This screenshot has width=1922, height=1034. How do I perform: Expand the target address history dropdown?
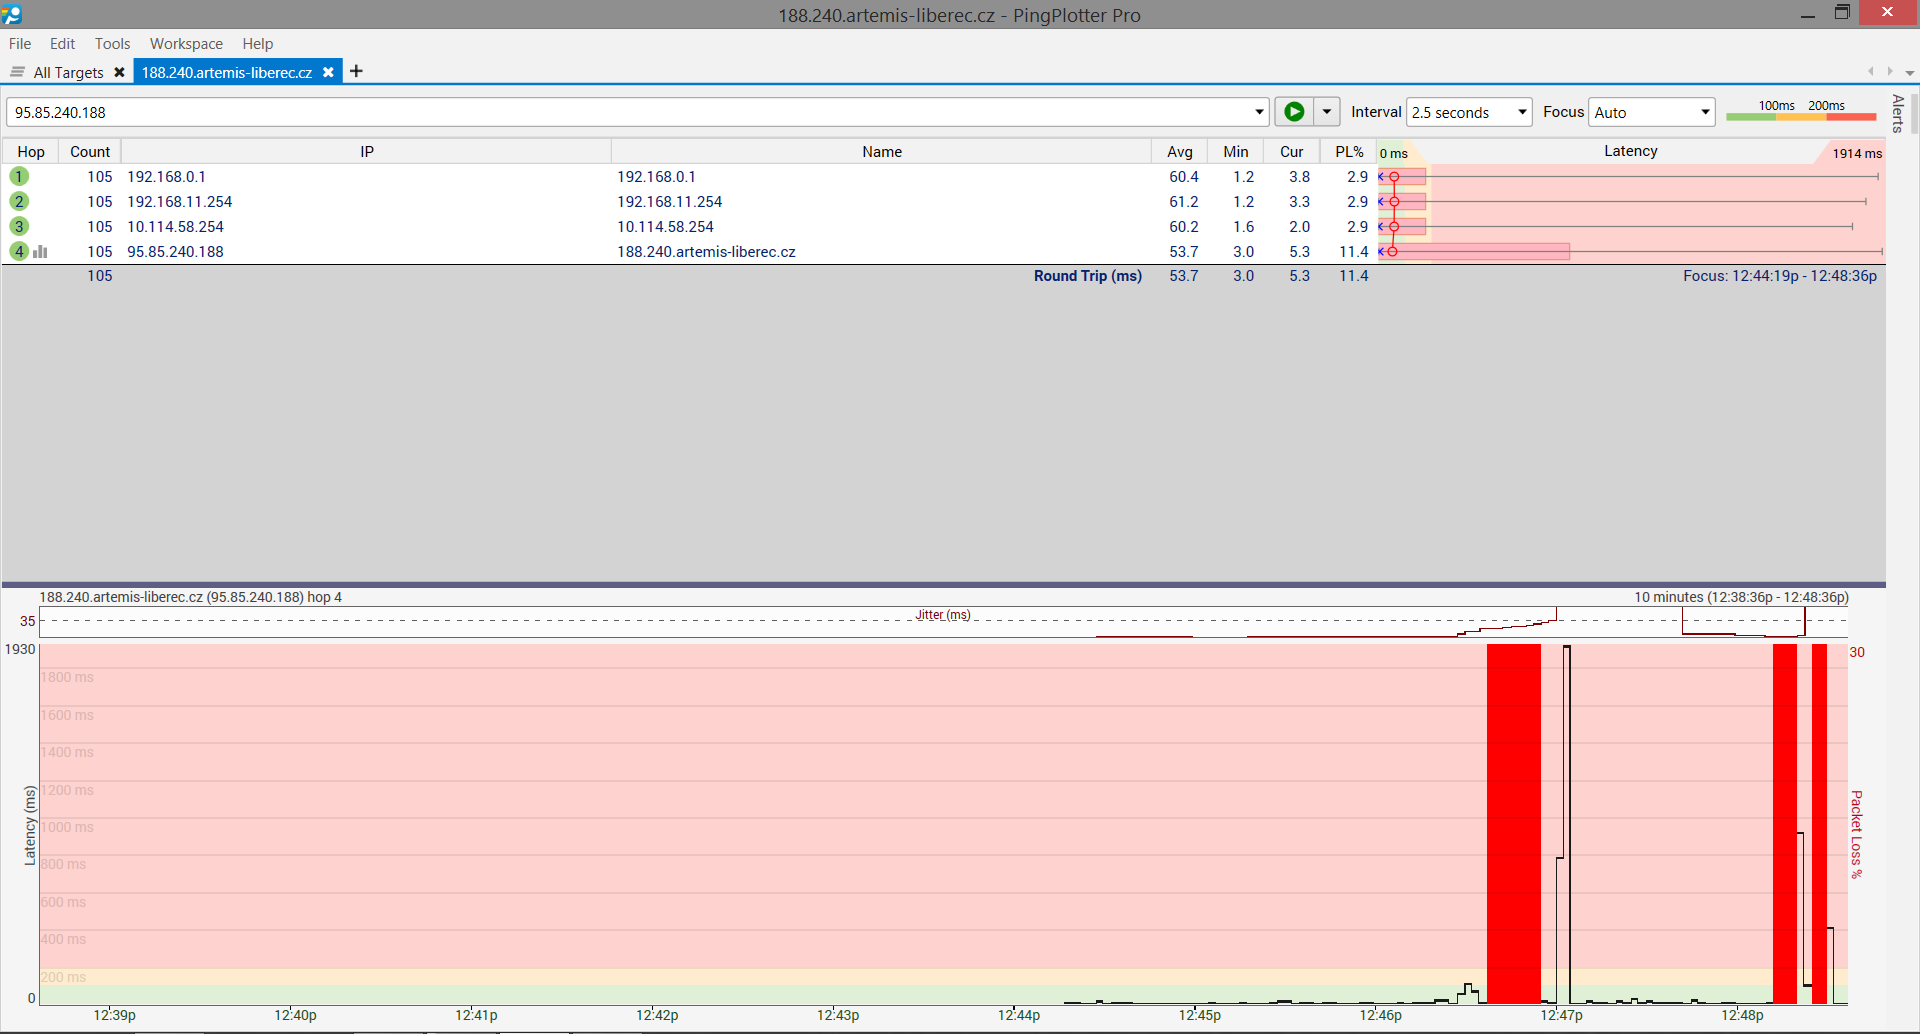pyautogui.click(x=1259, y=112)
